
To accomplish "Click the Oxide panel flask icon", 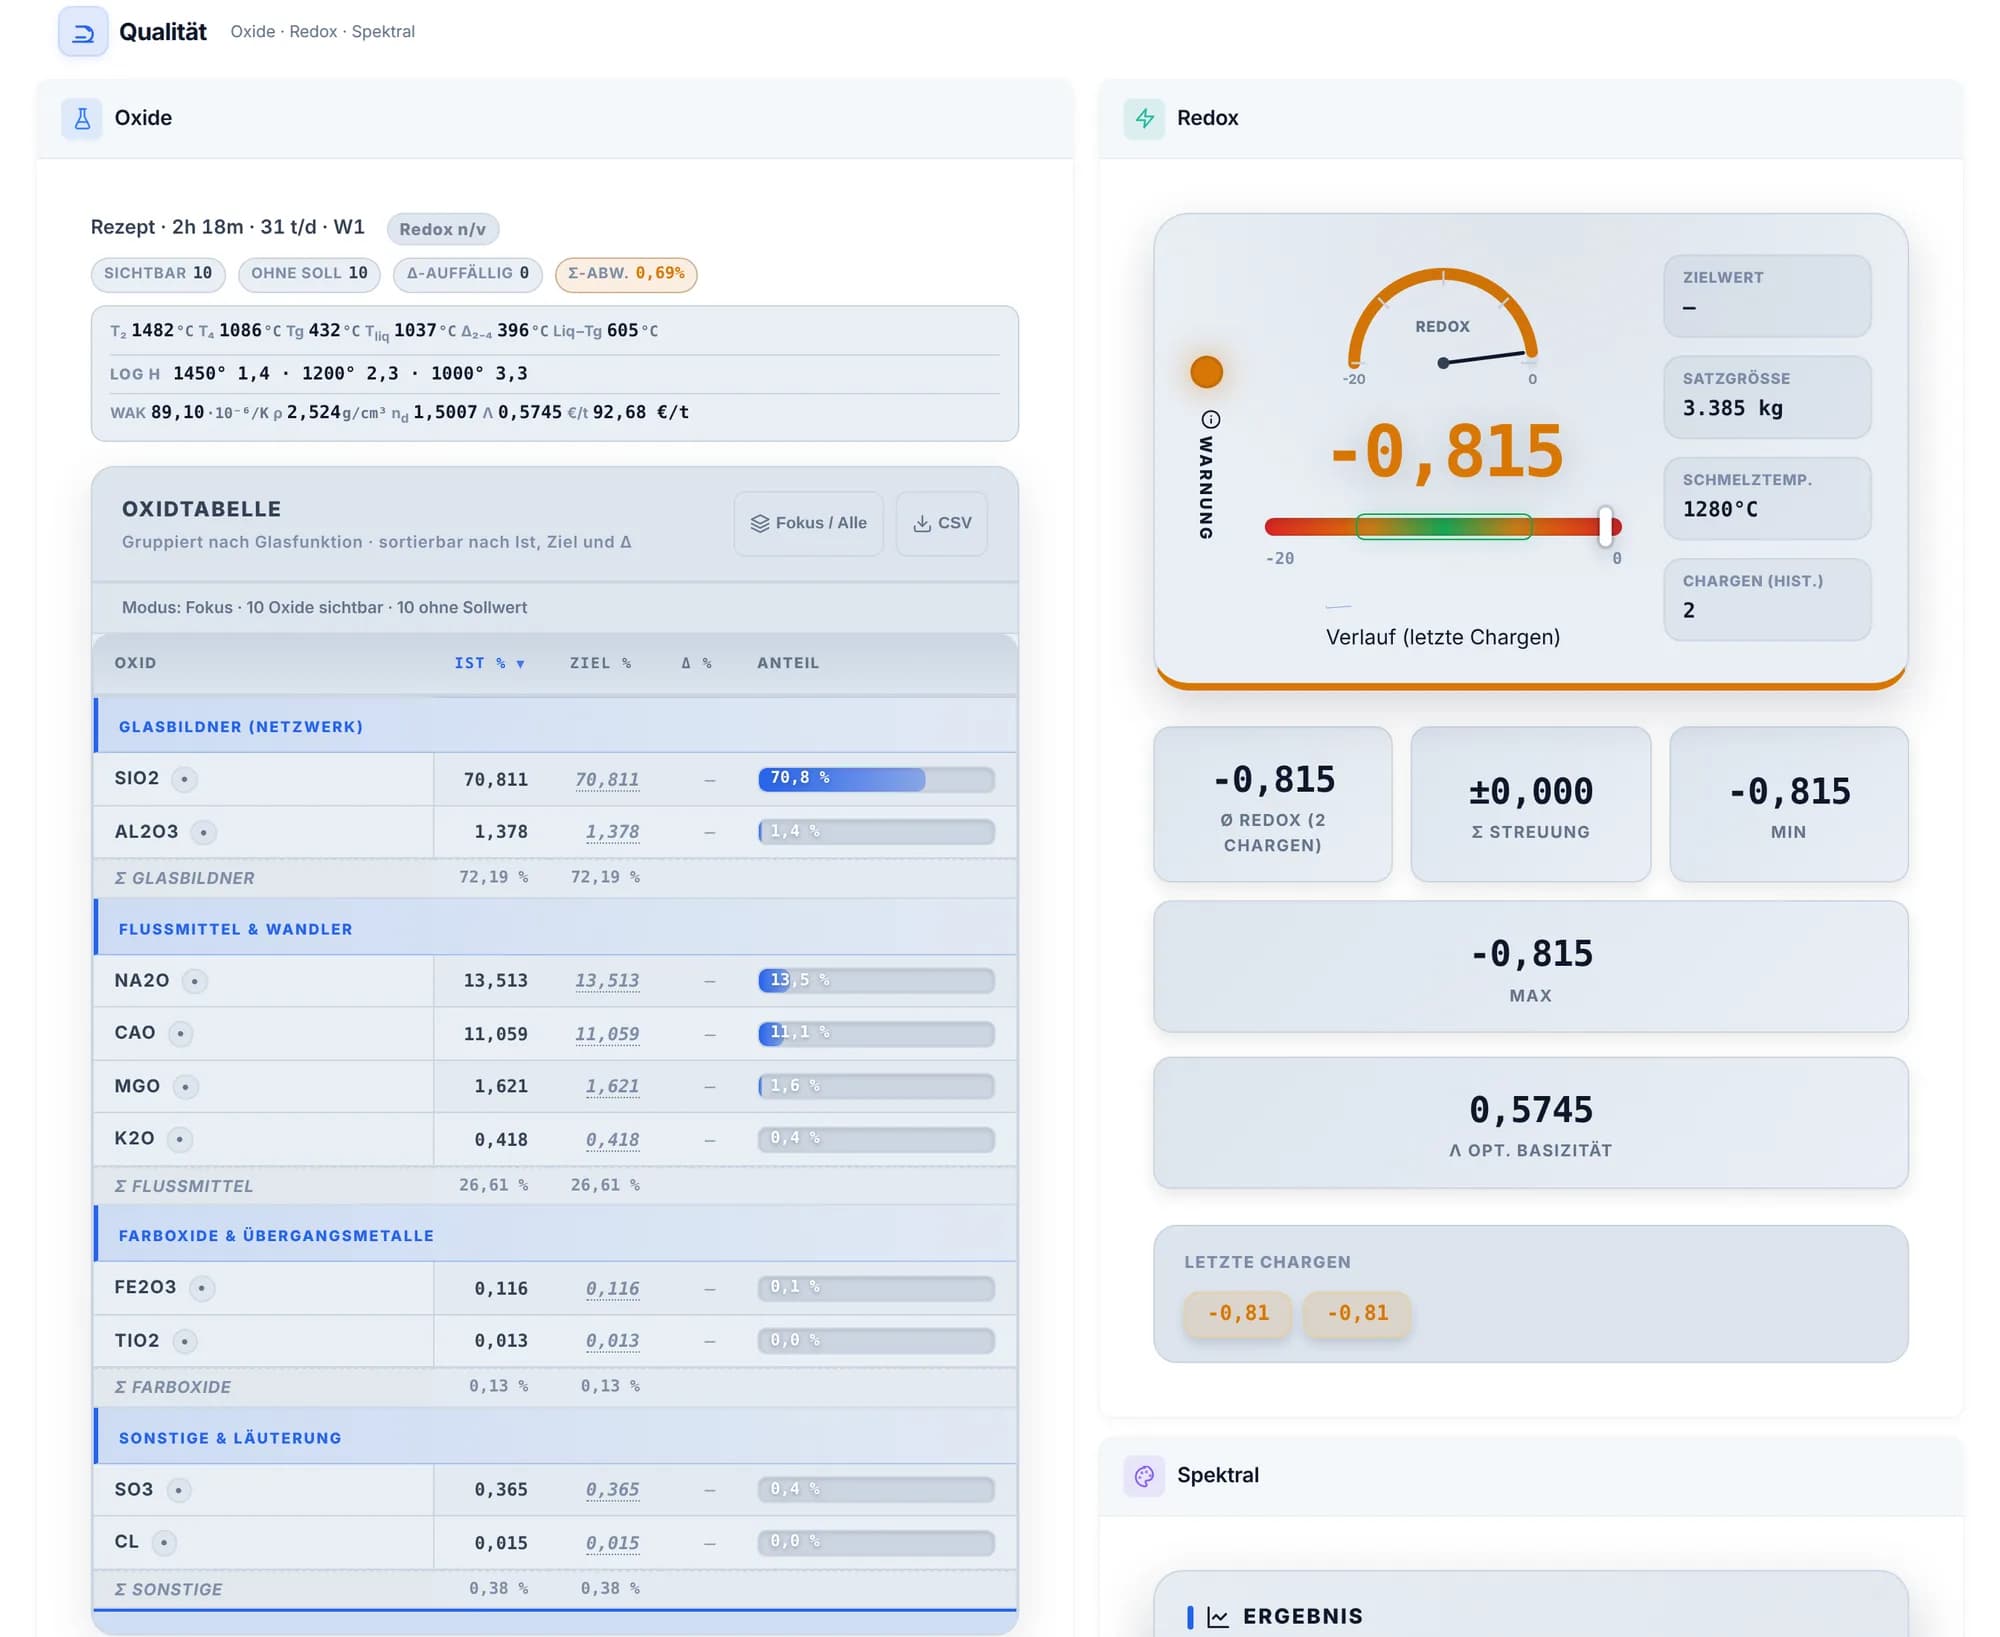I will tap(82, 118).
